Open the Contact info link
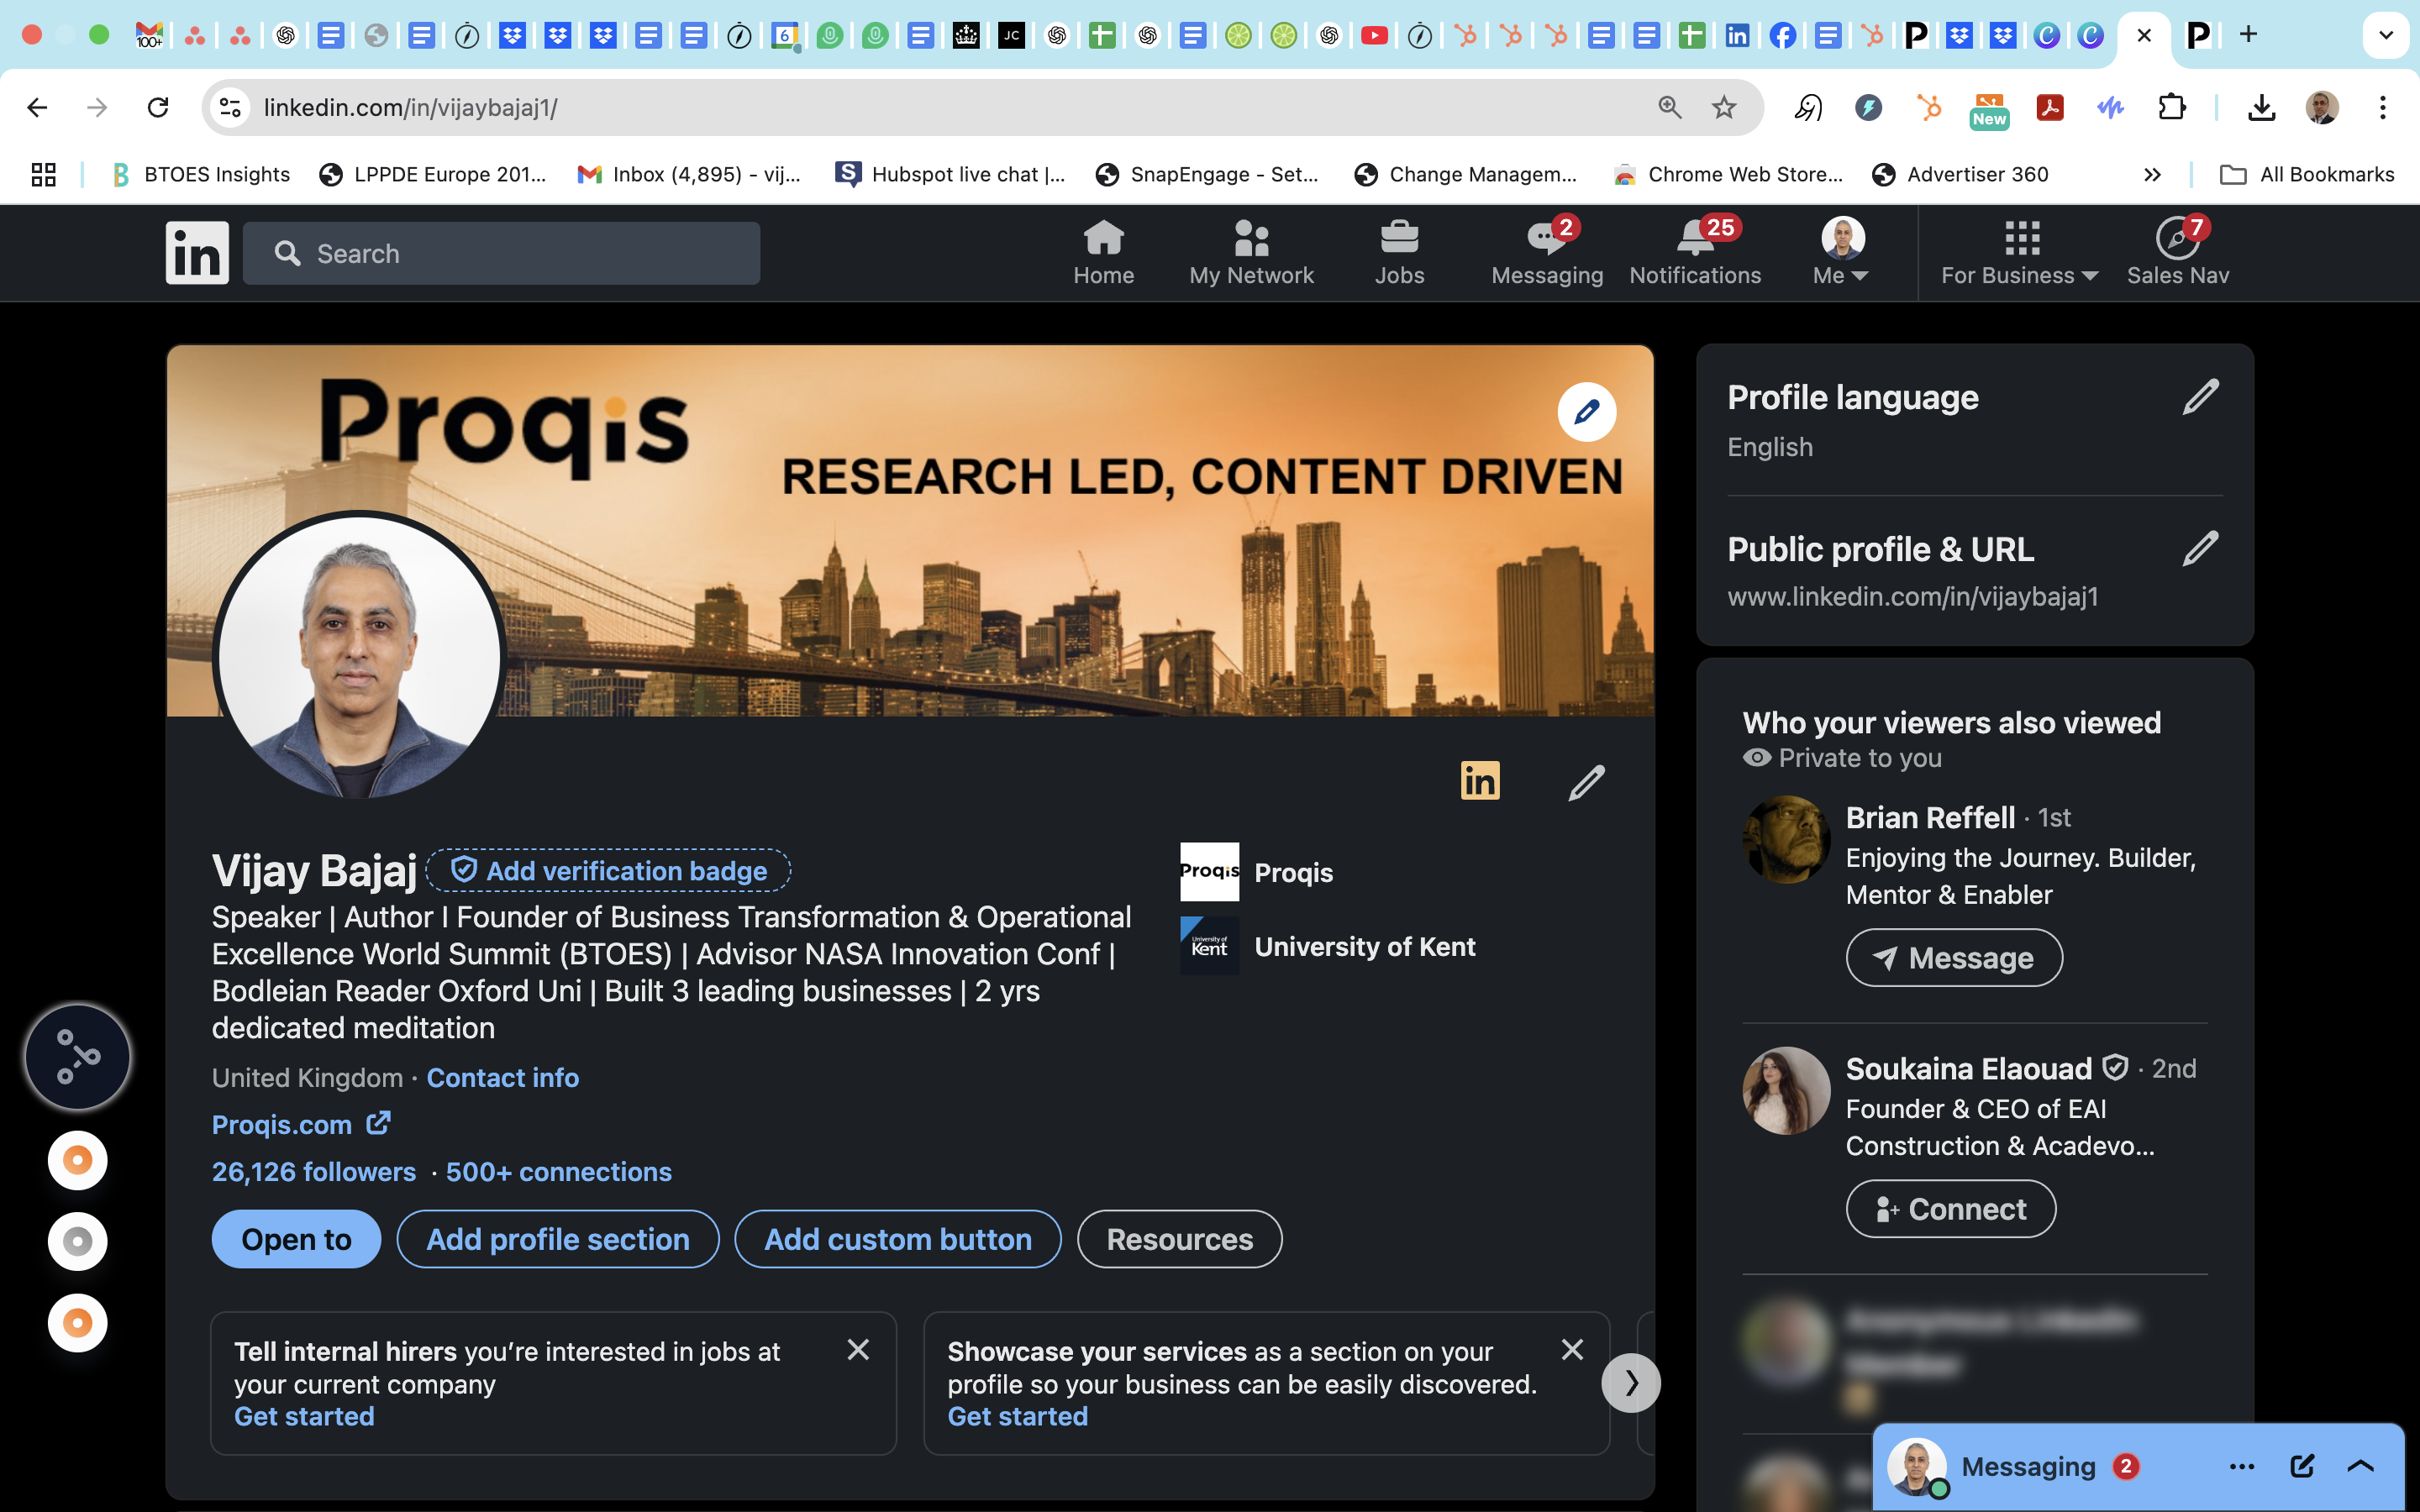2420x1512 pixels. 502,1078
